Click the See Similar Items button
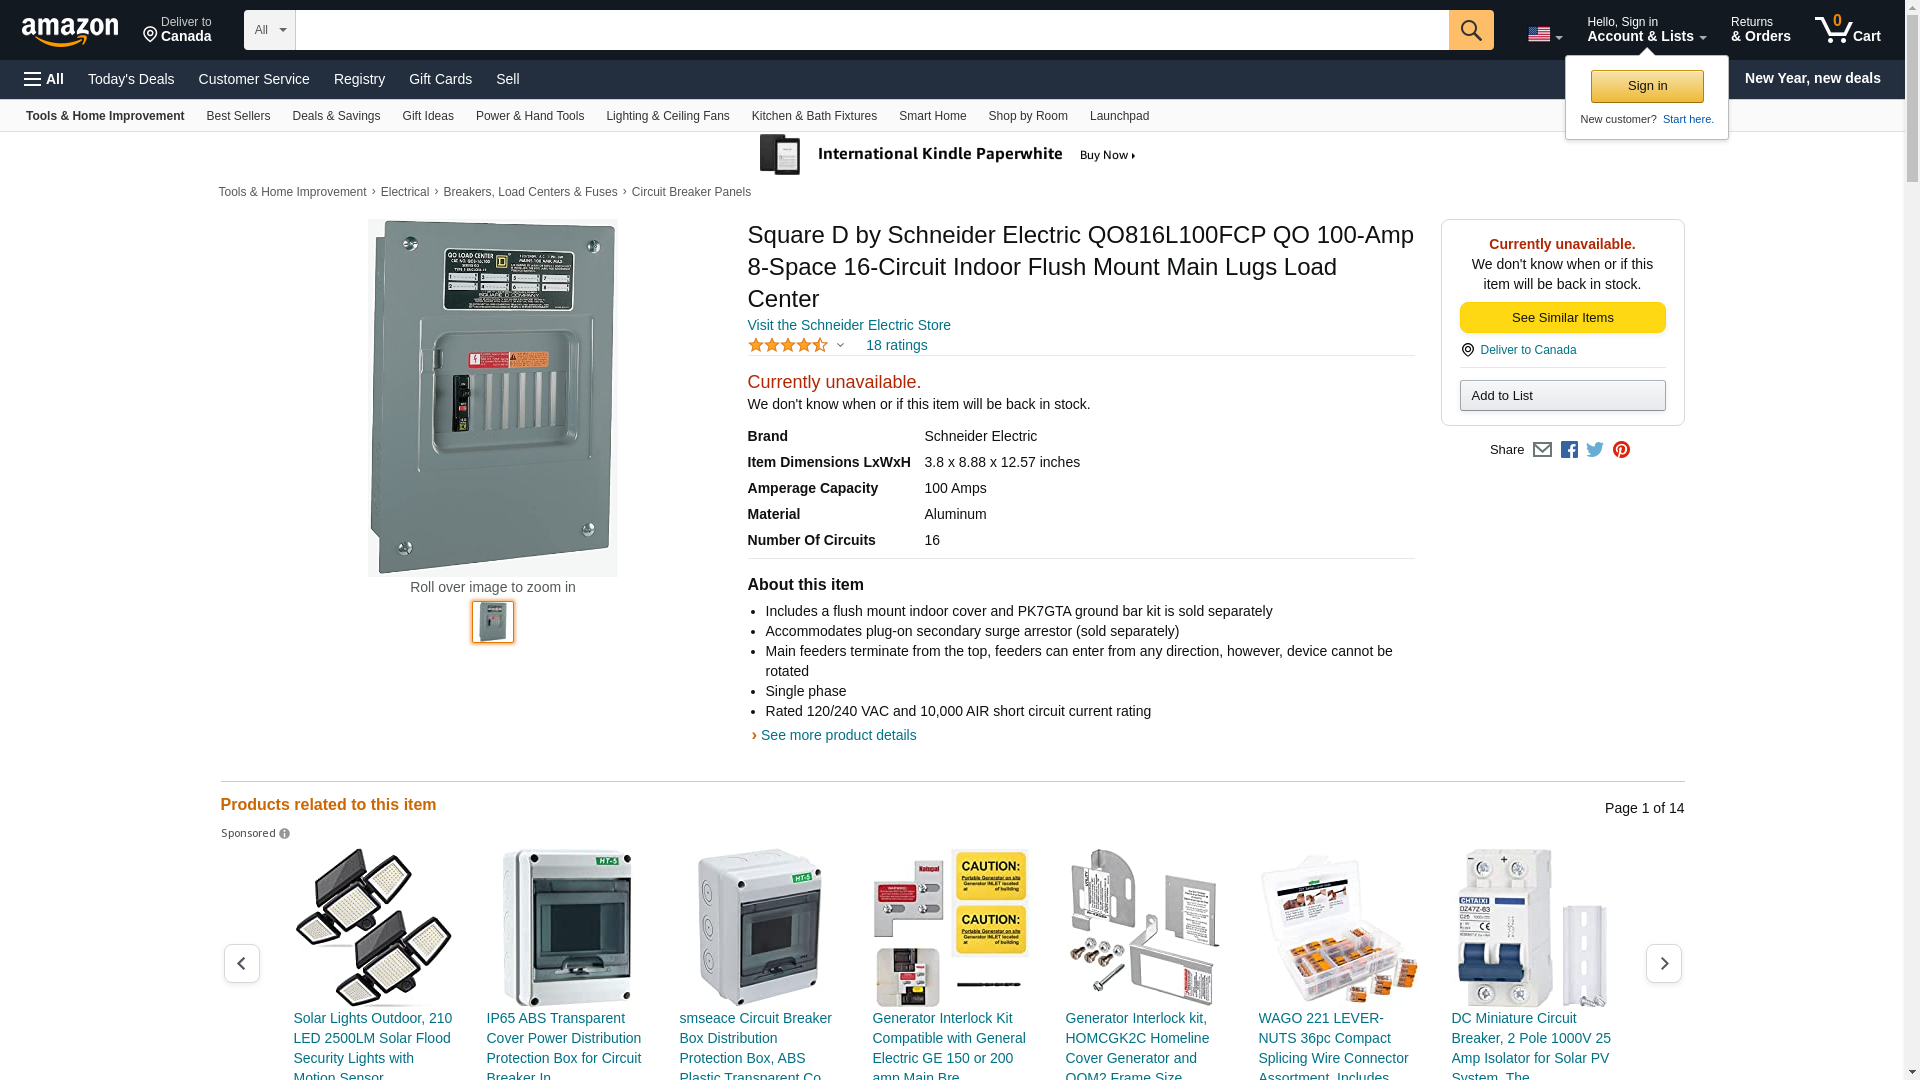 tap(1562, 318)
